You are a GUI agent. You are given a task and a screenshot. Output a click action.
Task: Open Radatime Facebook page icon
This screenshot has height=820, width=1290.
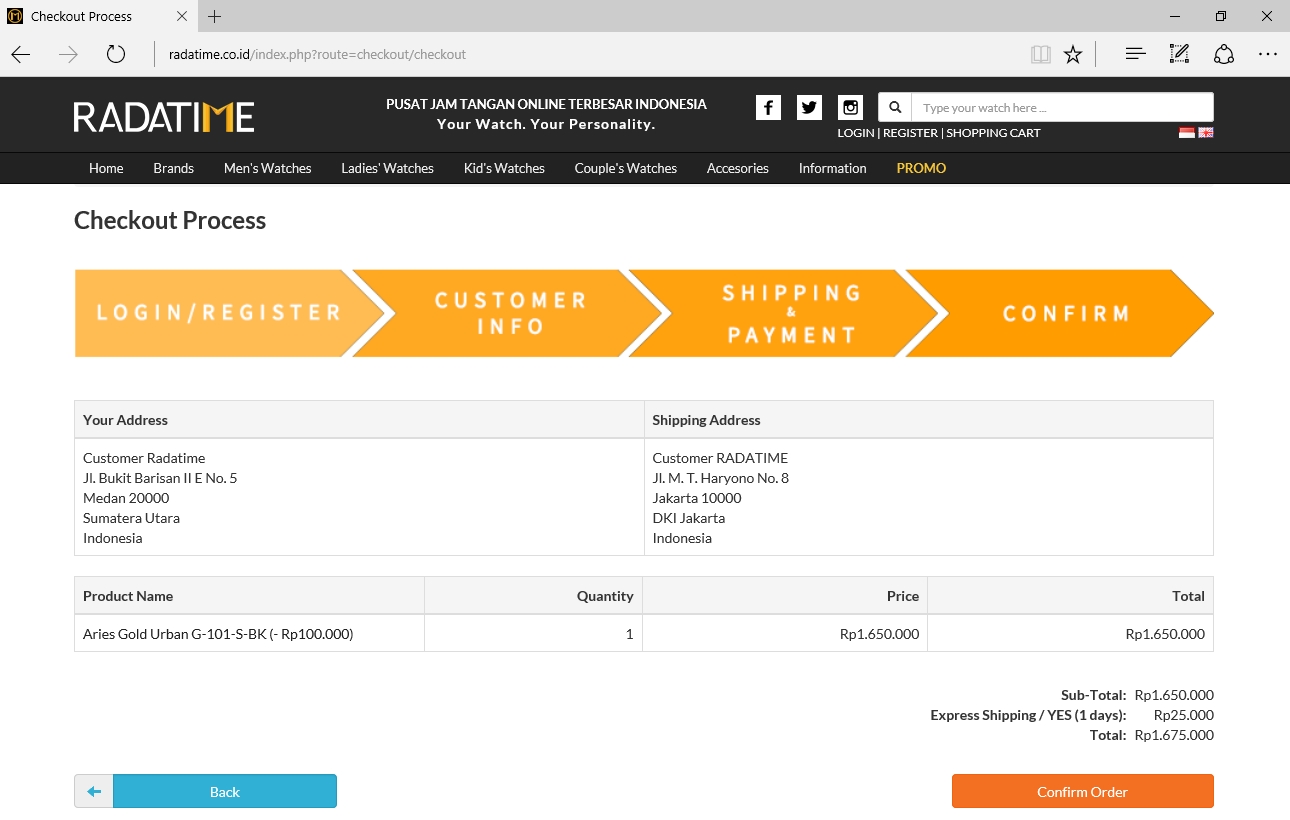pos(768,108)
